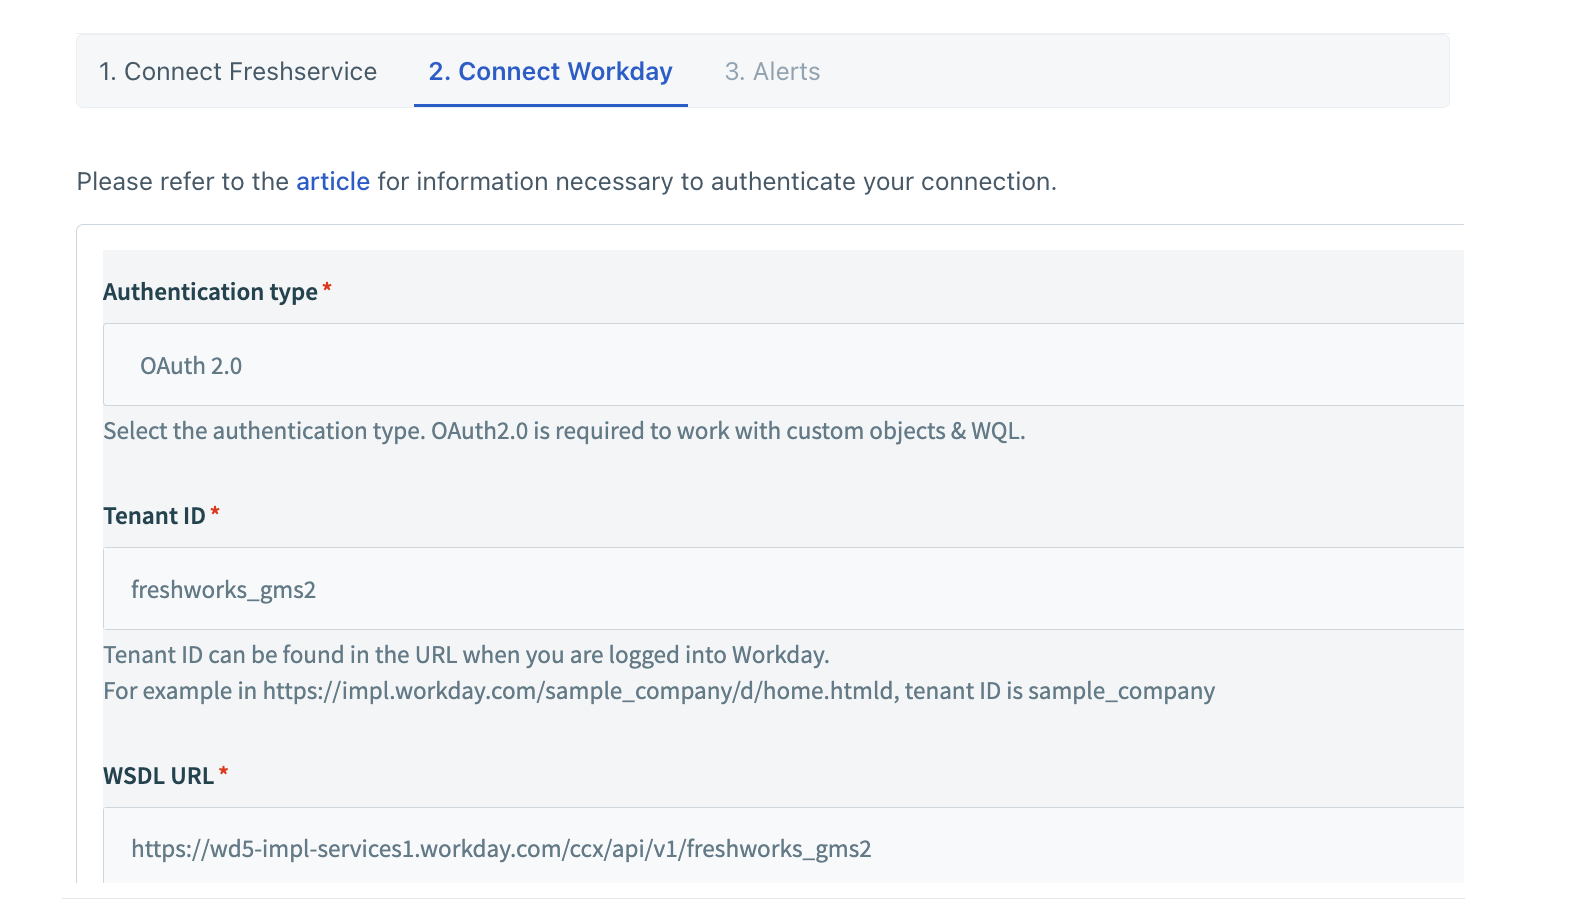Open the Authentication type dropdown showing OAuth 2.0
The height and width of the screenshot is (914, 1594).
coord(783,365)
